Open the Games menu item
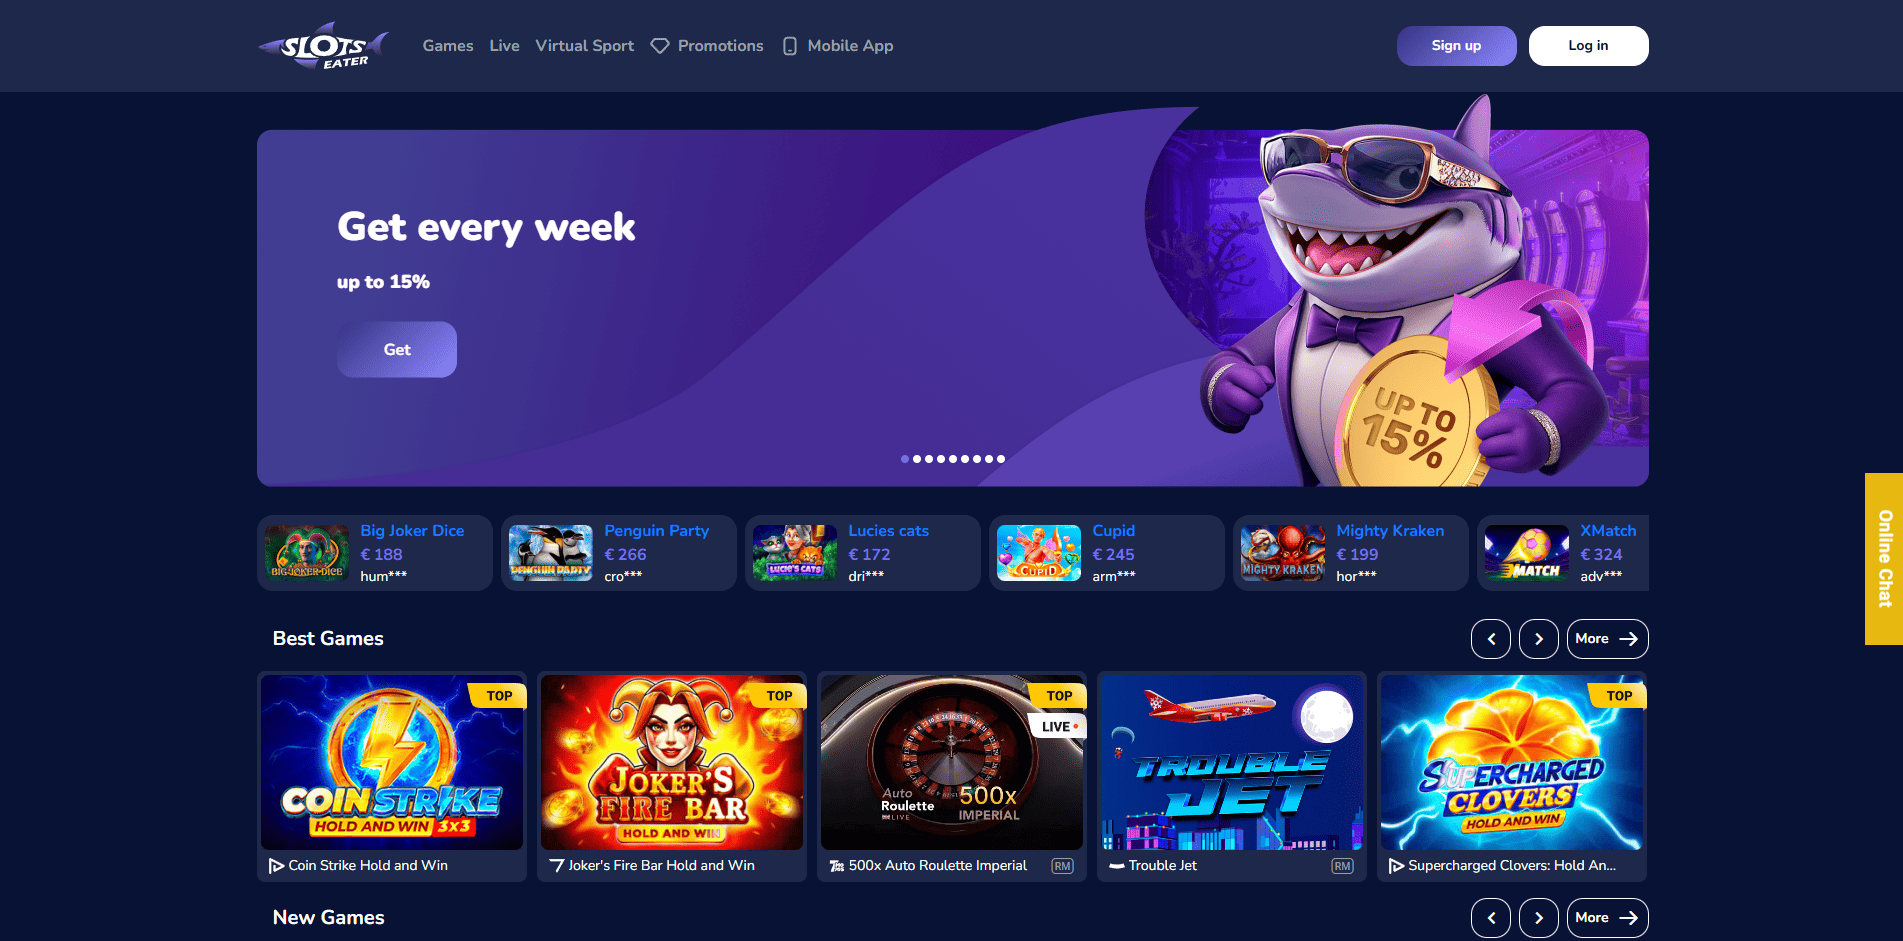The width and height of the screenshot is (1903, 941). (448, 46)
